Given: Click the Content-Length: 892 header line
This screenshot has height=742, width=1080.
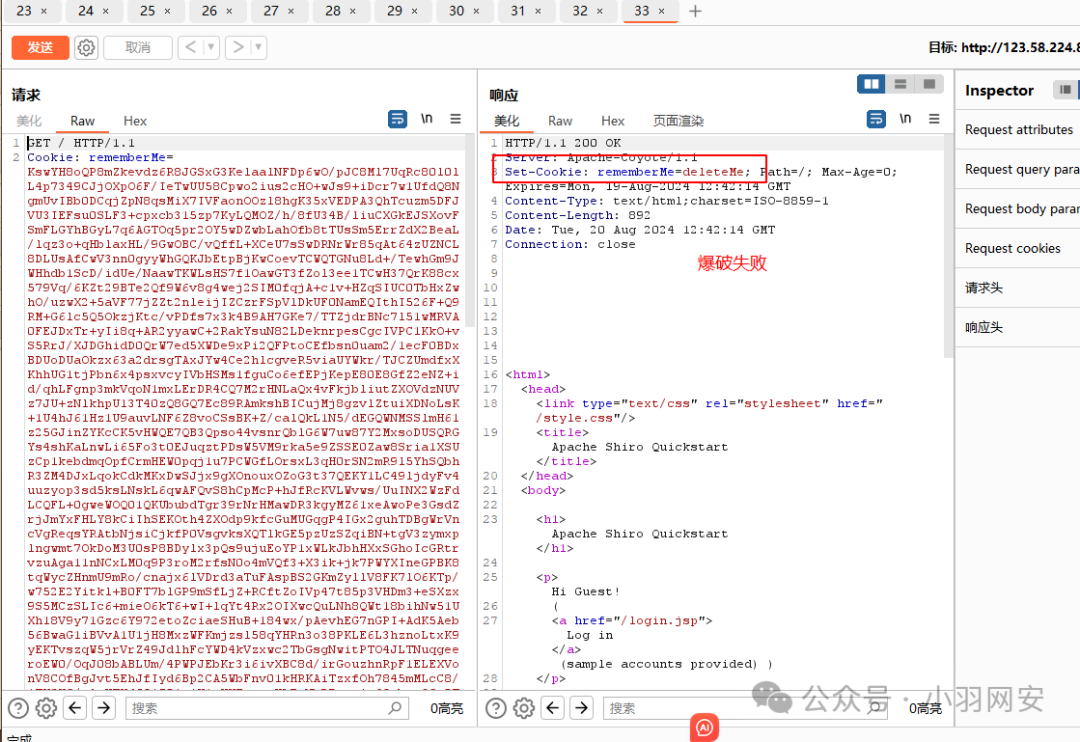Looking at the screenshot, I should click(577, 215).
